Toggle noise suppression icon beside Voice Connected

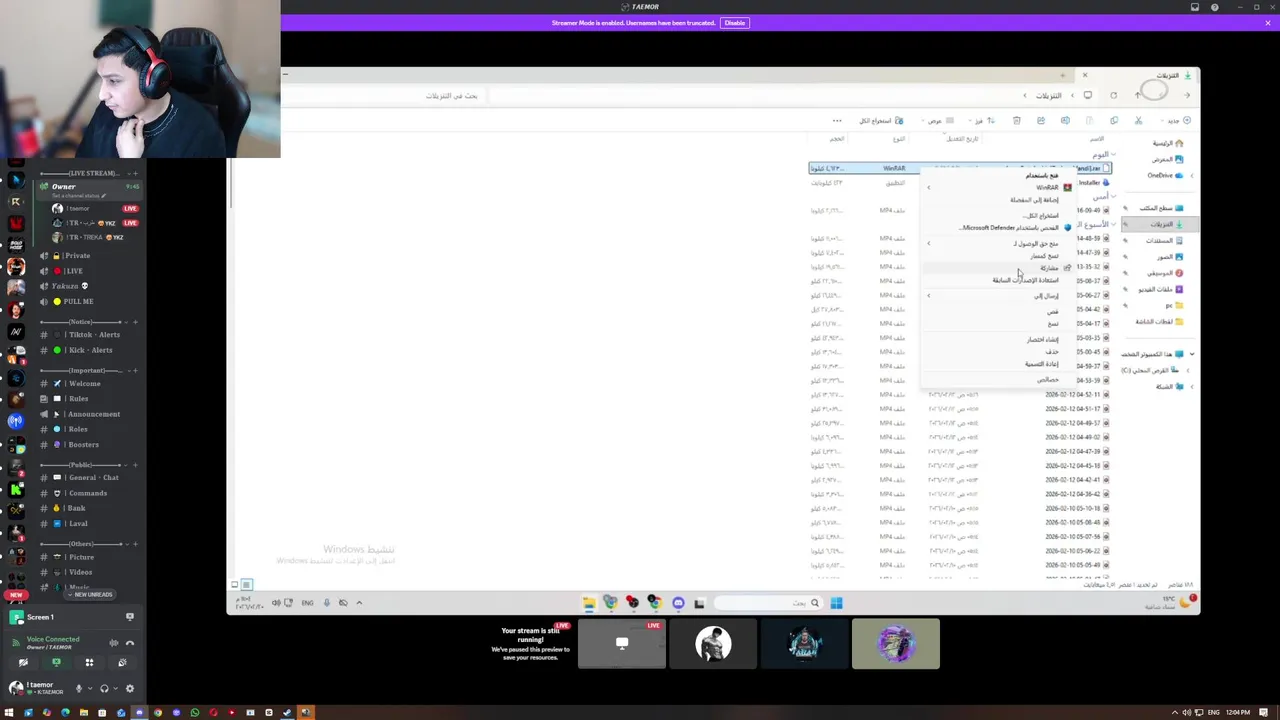tap(113, 642)
